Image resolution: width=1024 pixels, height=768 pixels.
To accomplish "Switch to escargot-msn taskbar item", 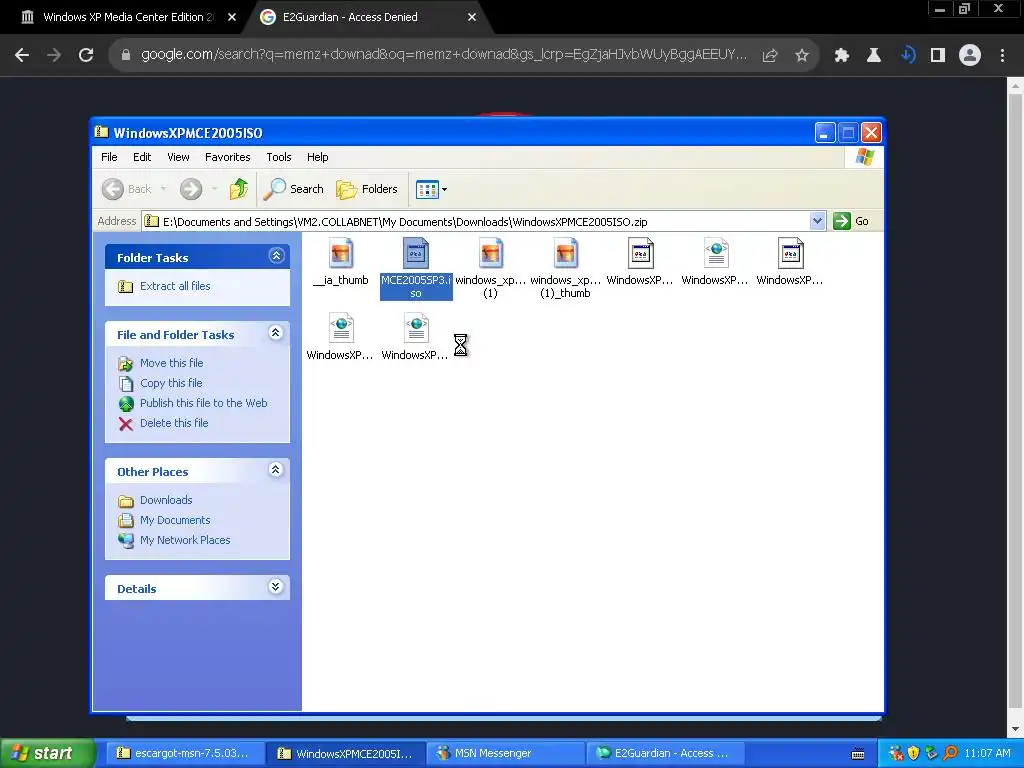I will click(185, 753).
